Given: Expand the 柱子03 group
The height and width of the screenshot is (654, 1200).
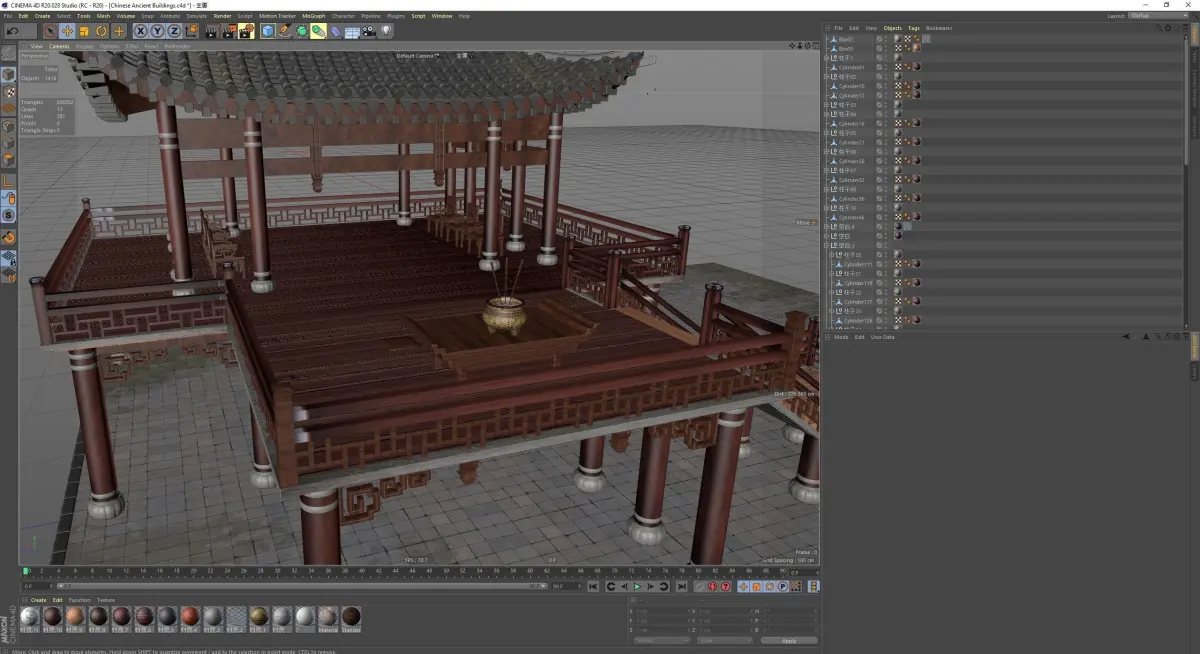Looking at the screenshot, I should click(826, 105).
